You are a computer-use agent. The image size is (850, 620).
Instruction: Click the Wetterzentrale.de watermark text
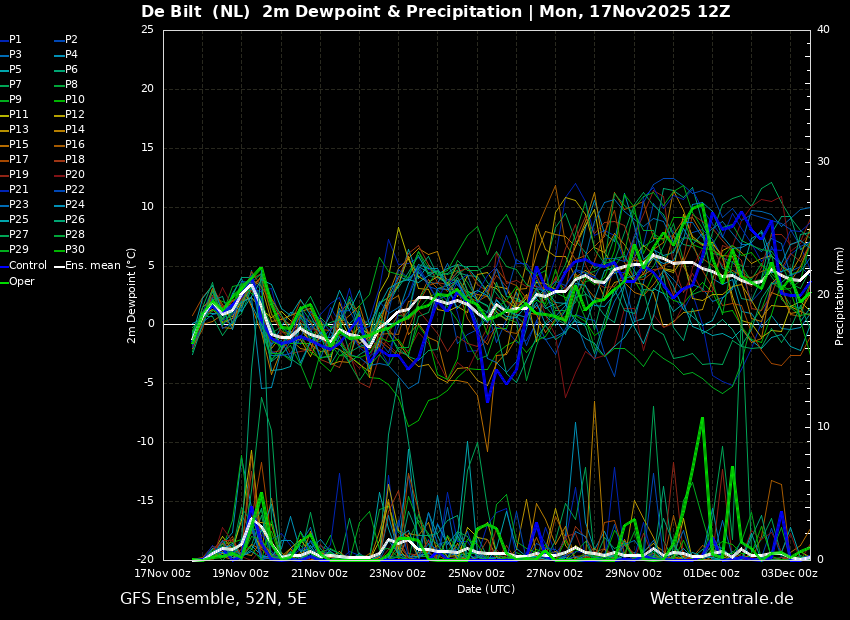click(722, 598)
